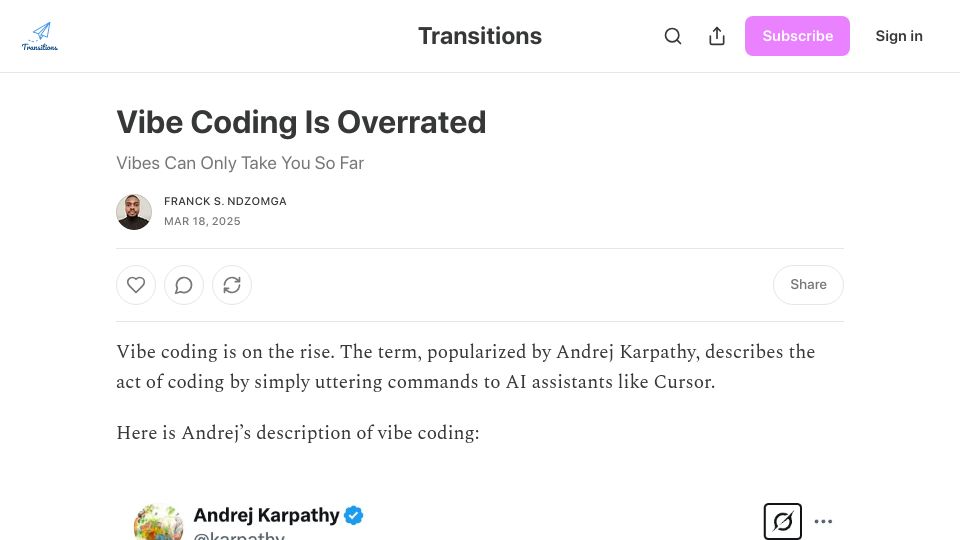This screenshot has height=540, width=960.
Task: Click the @karpathy handle
Action: [x=239, y=535]
